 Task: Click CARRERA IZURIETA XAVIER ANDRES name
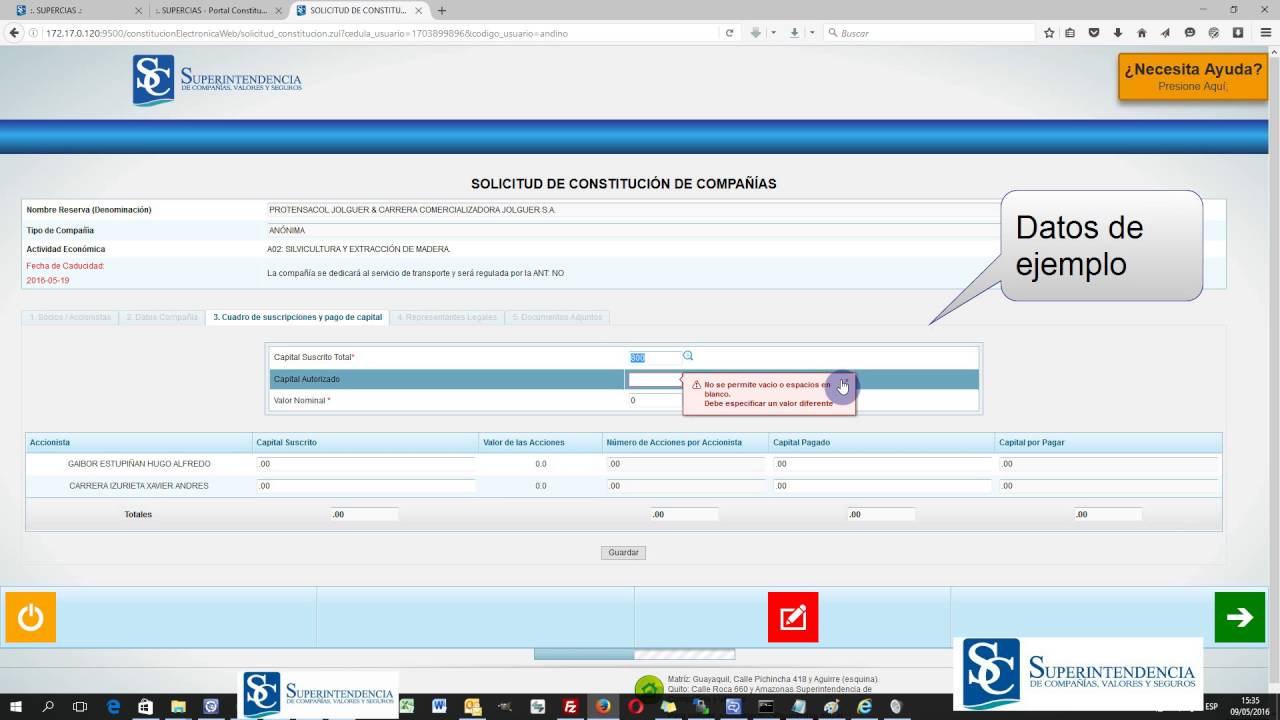pyautogui.click(x=139, y=486)
